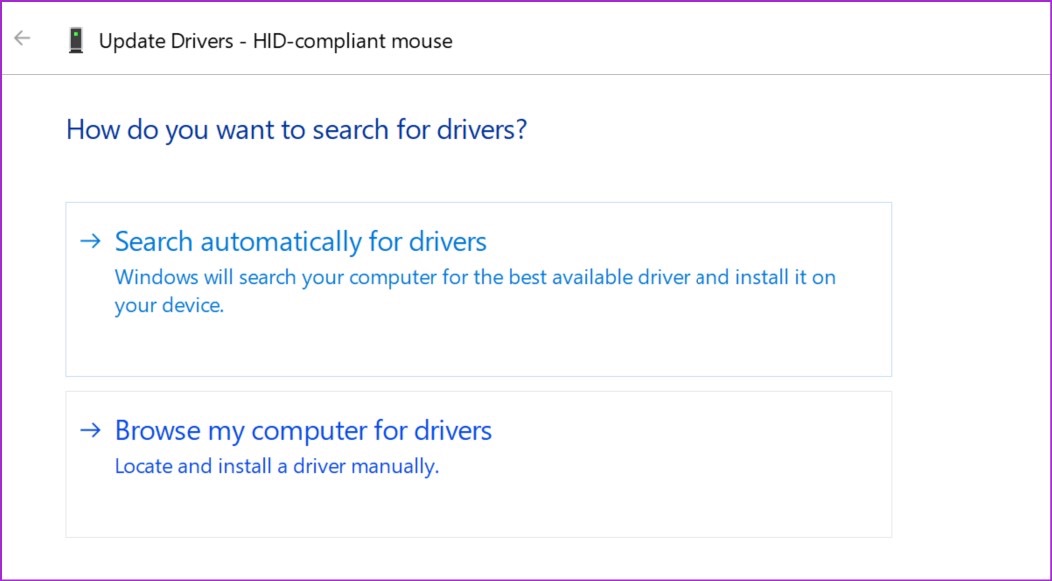Click the device icon beside Update Drivers title
Viewport: 1052px width, 581px height.
pyautogui.click(x=76, y=40)
